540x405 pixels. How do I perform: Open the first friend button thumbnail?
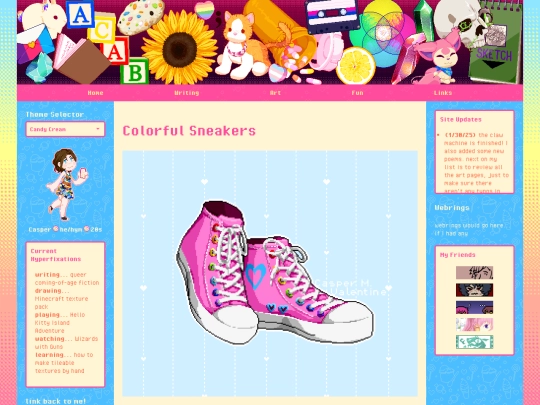click(474, 272)
